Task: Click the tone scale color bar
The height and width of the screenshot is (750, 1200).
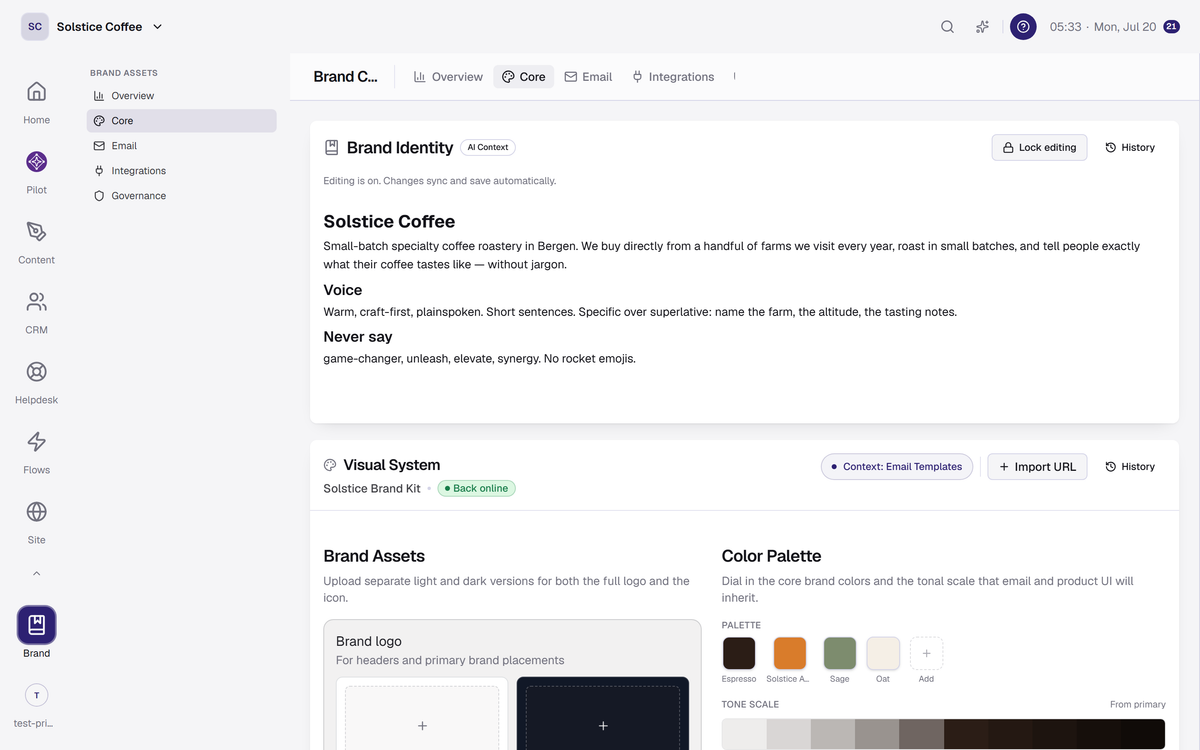Action: (943, 734)
